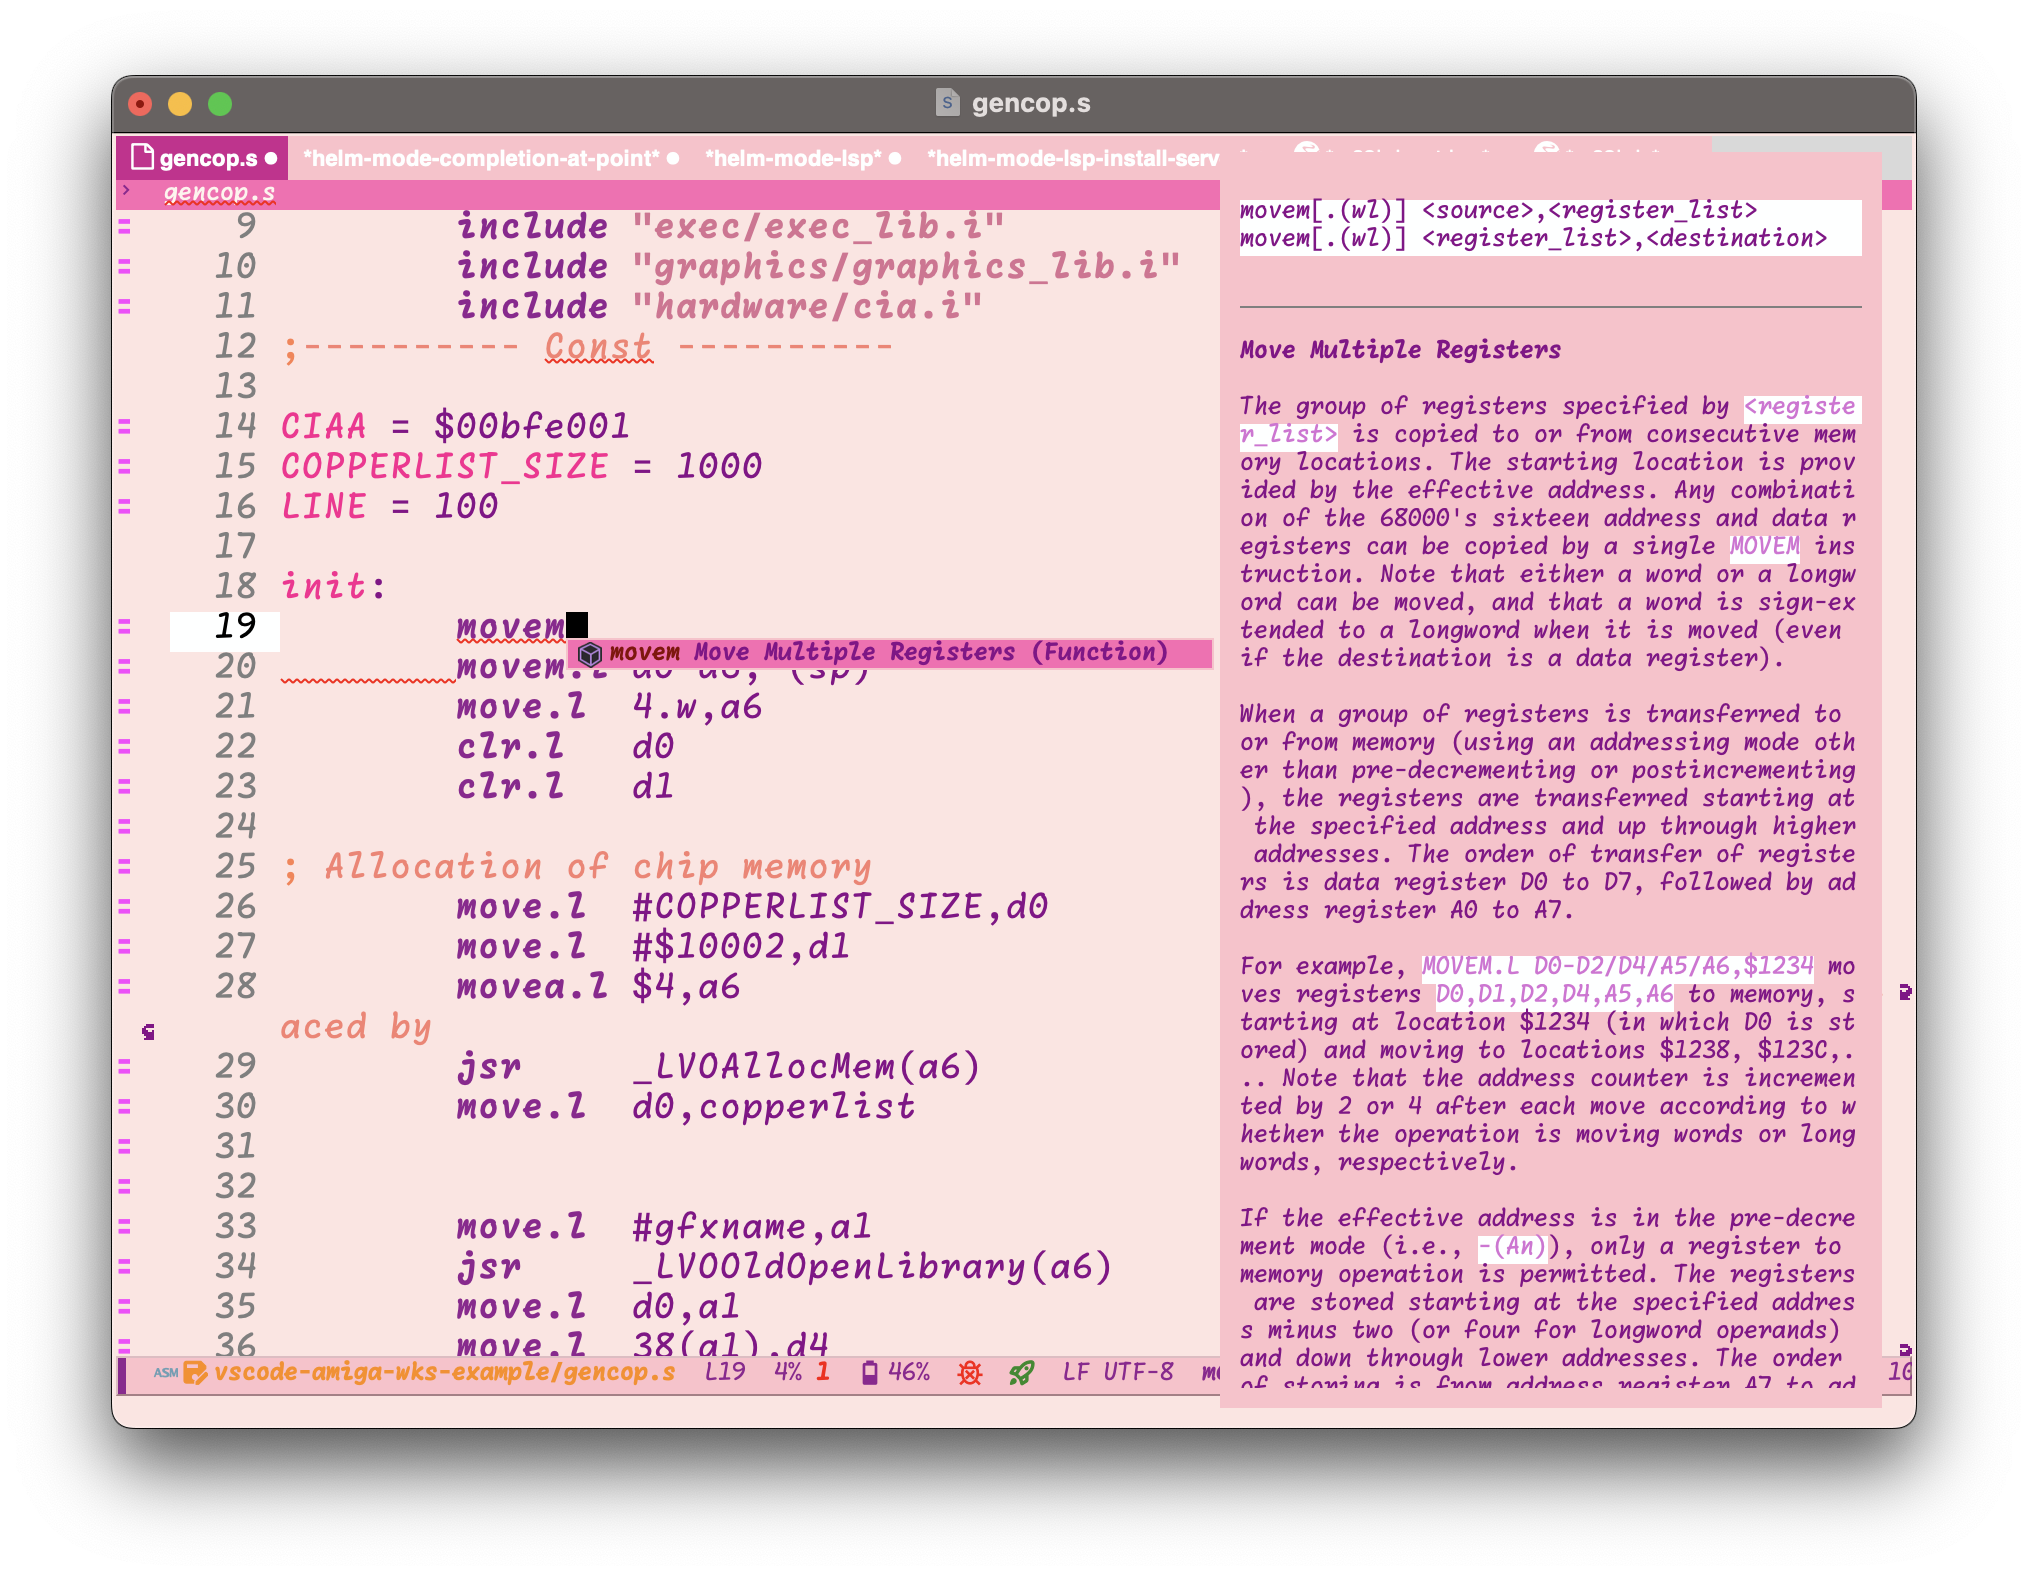The width and height of the screenshot is (2028, 1576).
Task: Expand the breadcrumb chevron arrow
Action: [126, 190]
